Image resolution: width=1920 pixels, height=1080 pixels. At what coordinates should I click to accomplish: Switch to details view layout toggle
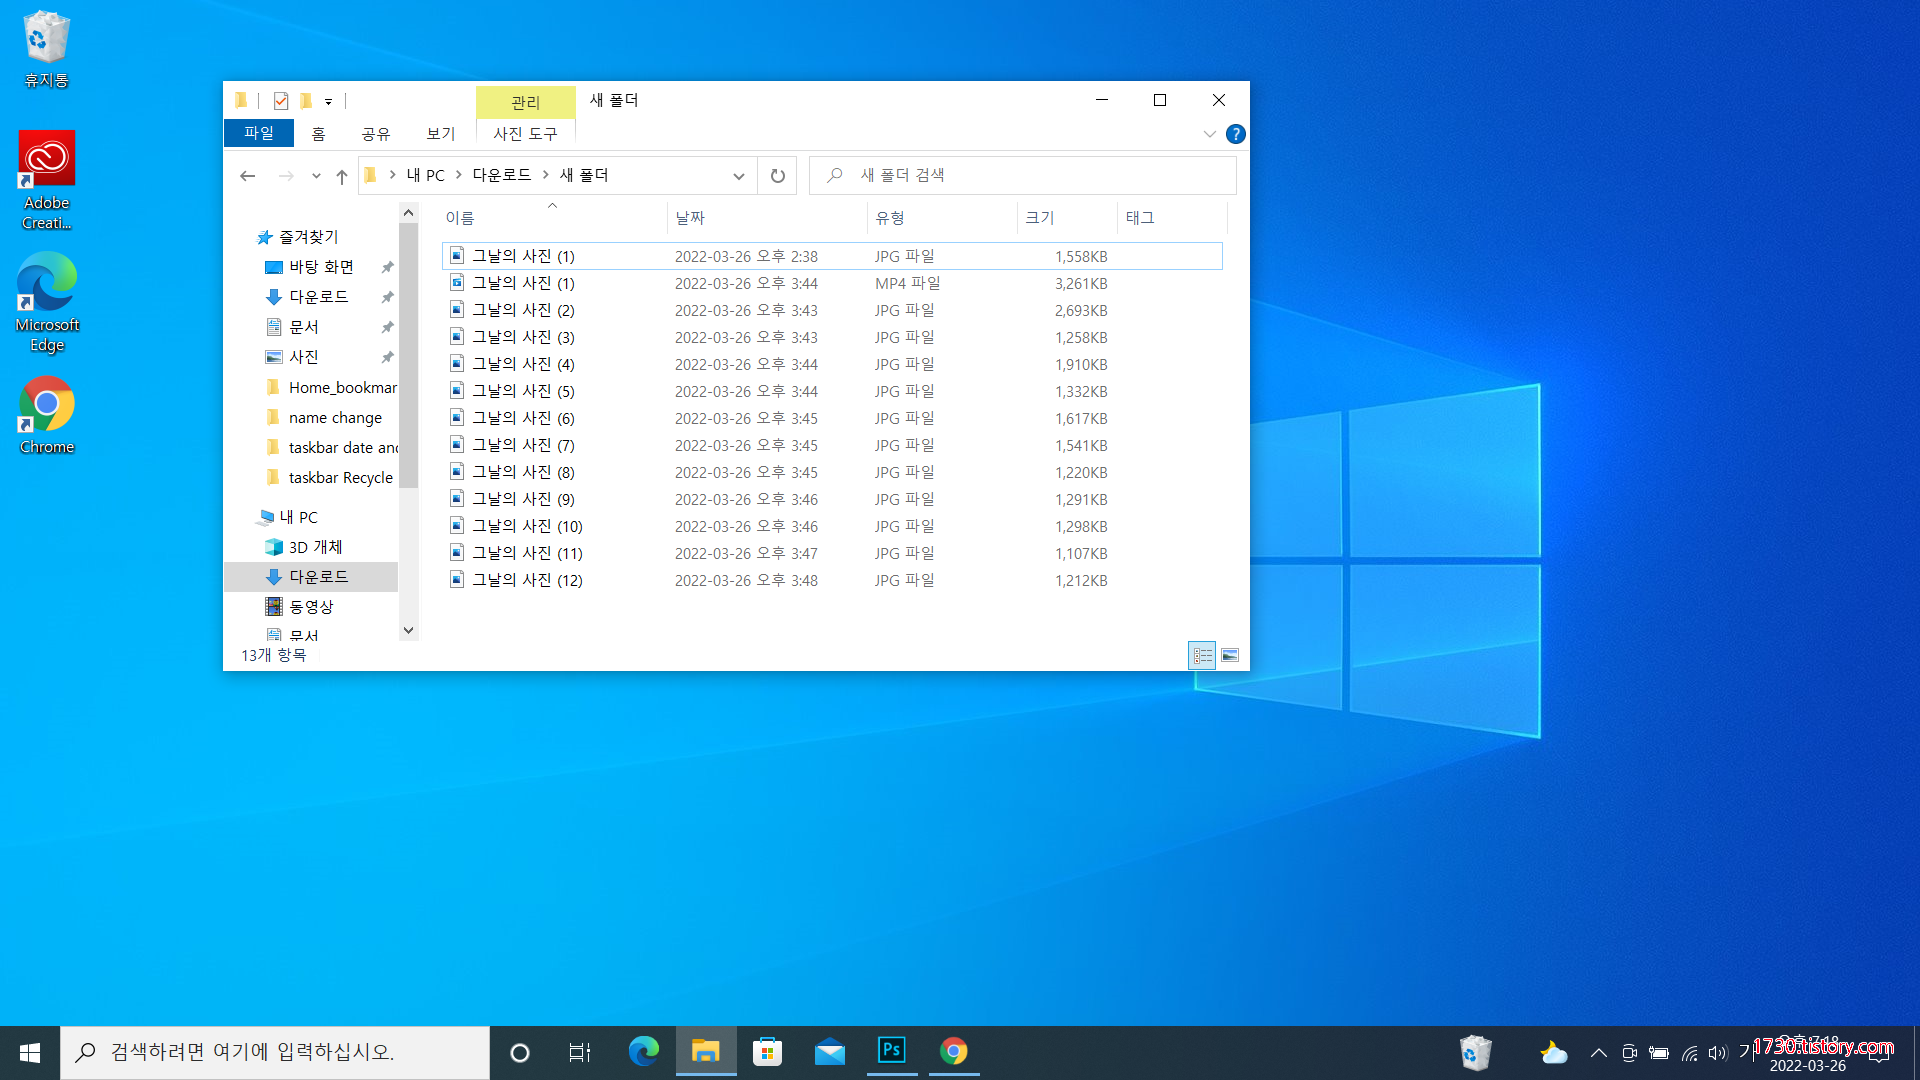[x=1202, y=655]
